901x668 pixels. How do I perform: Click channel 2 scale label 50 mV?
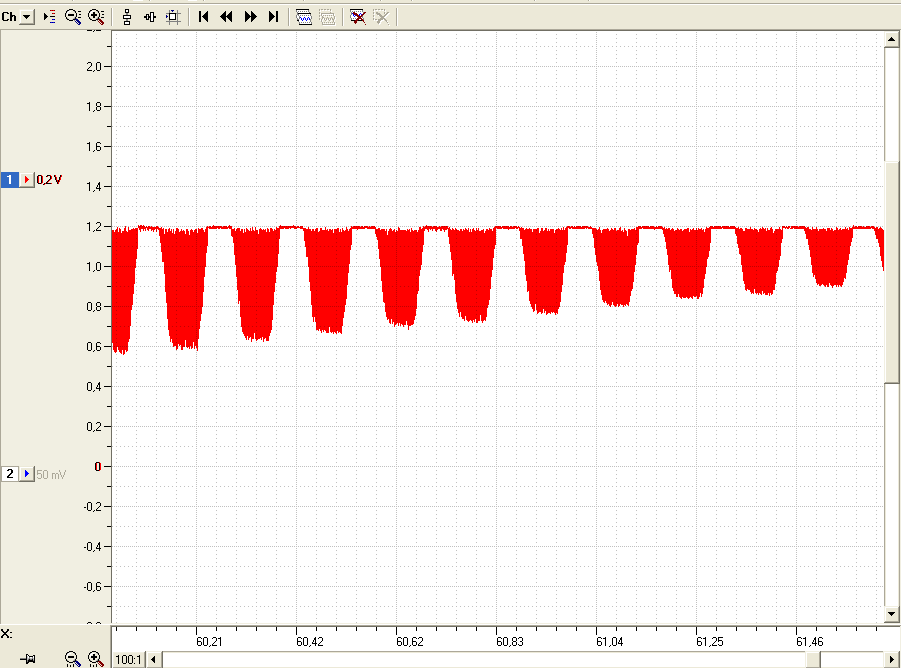[51, 474]
